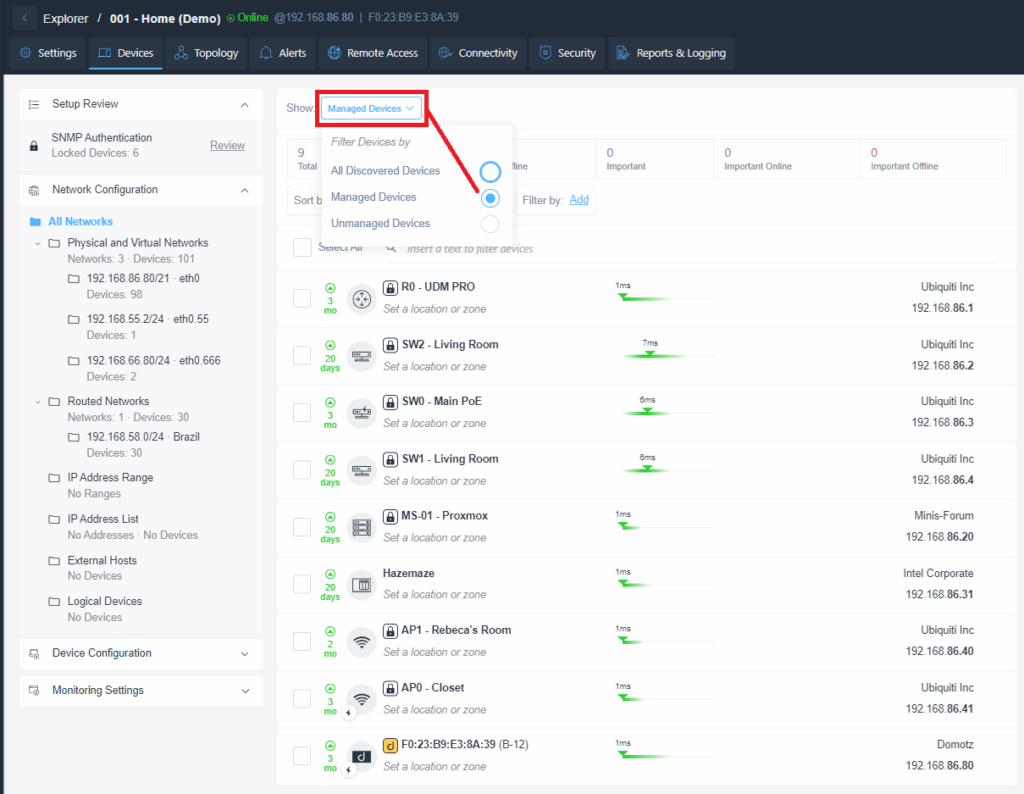
Task: Click the Domotz device icon for F0:23:B9:E3:8A:39
Action: click(x=361, y=756)
